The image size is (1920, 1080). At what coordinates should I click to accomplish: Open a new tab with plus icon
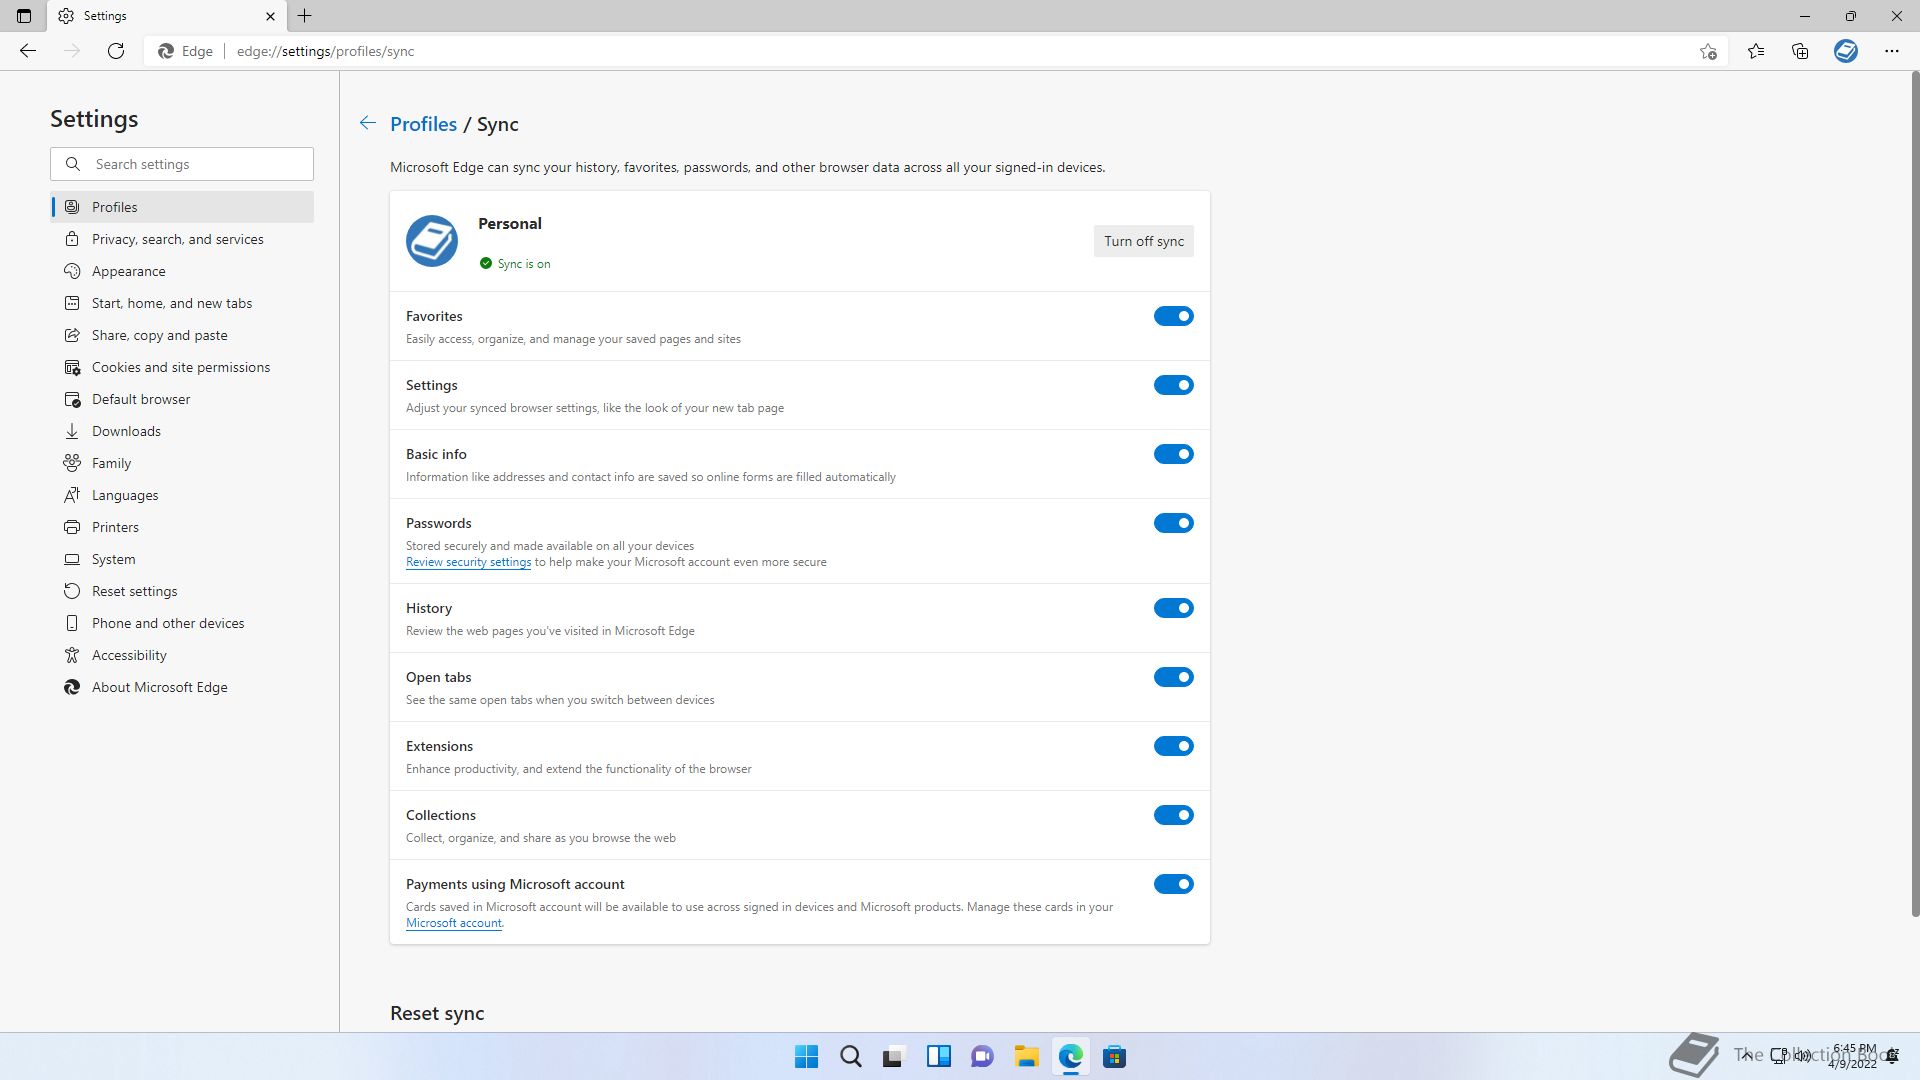pyautogui.click(x=305, y=16)
